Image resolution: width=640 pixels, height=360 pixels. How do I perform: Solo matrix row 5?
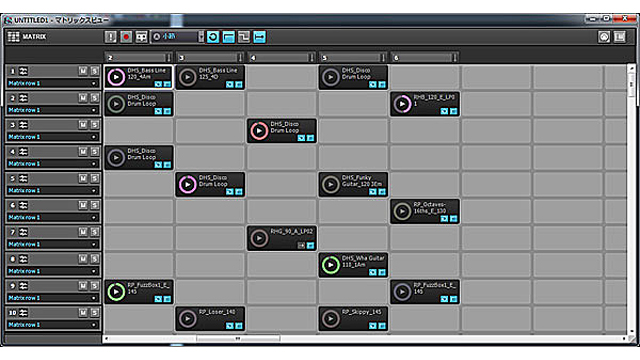click(x=94, y=178)
